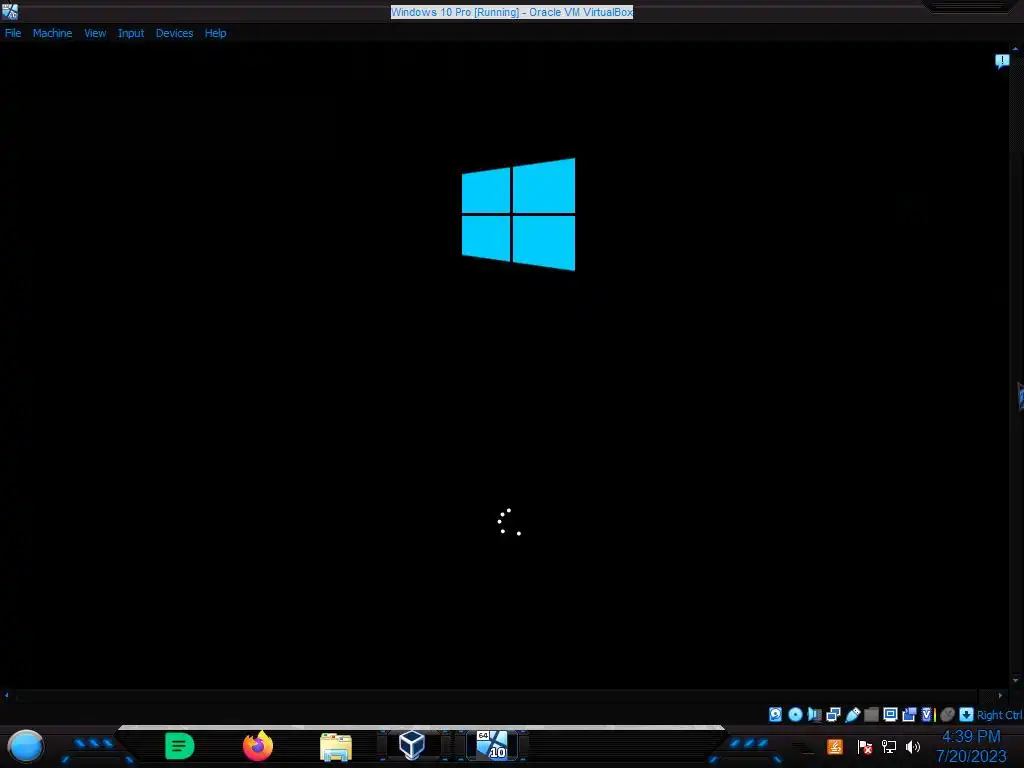Click the 4:39 PM system clock
This screenshot has width=1024, height=768.
pyautogui.click(x=971, y=737)
